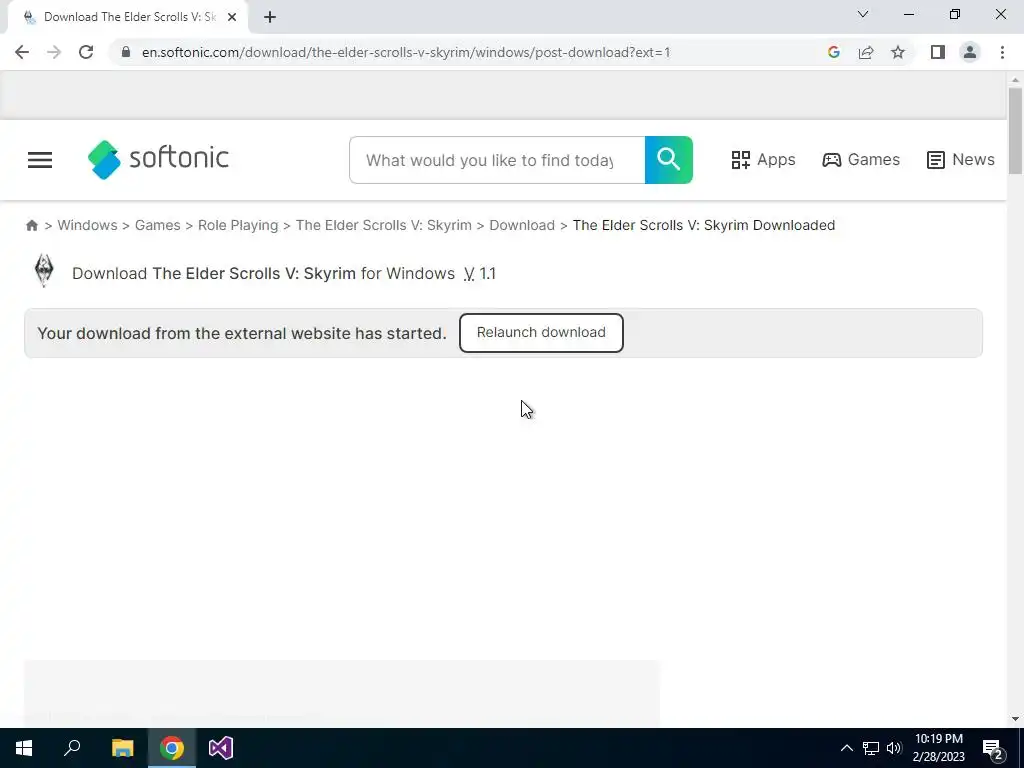
Task: Go back to the previous page
Action: coord(22,52)
